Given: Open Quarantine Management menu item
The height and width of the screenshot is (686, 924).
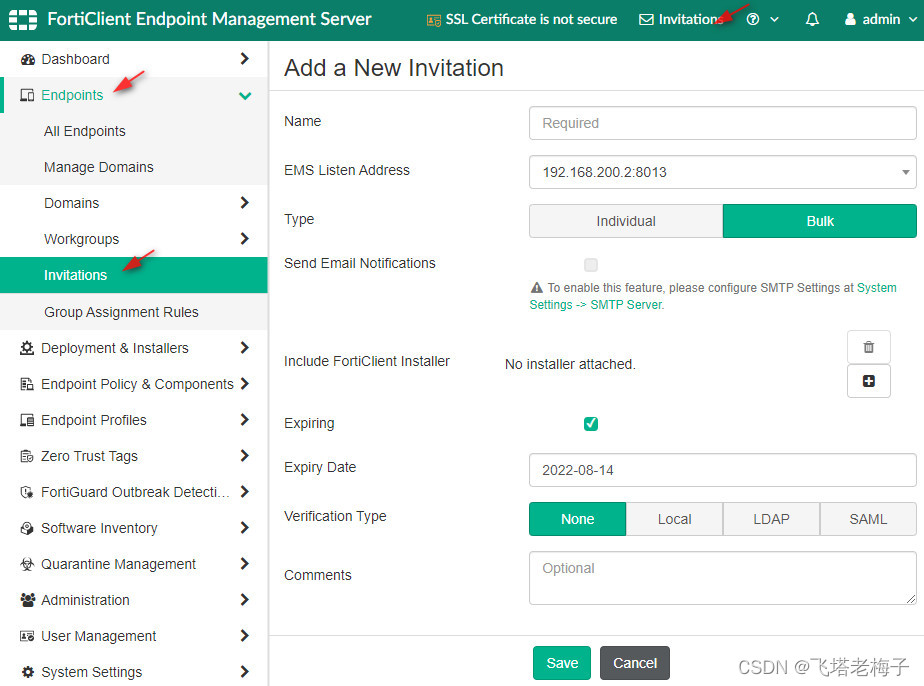Looking at the screenshot, I should pos(118,564).
